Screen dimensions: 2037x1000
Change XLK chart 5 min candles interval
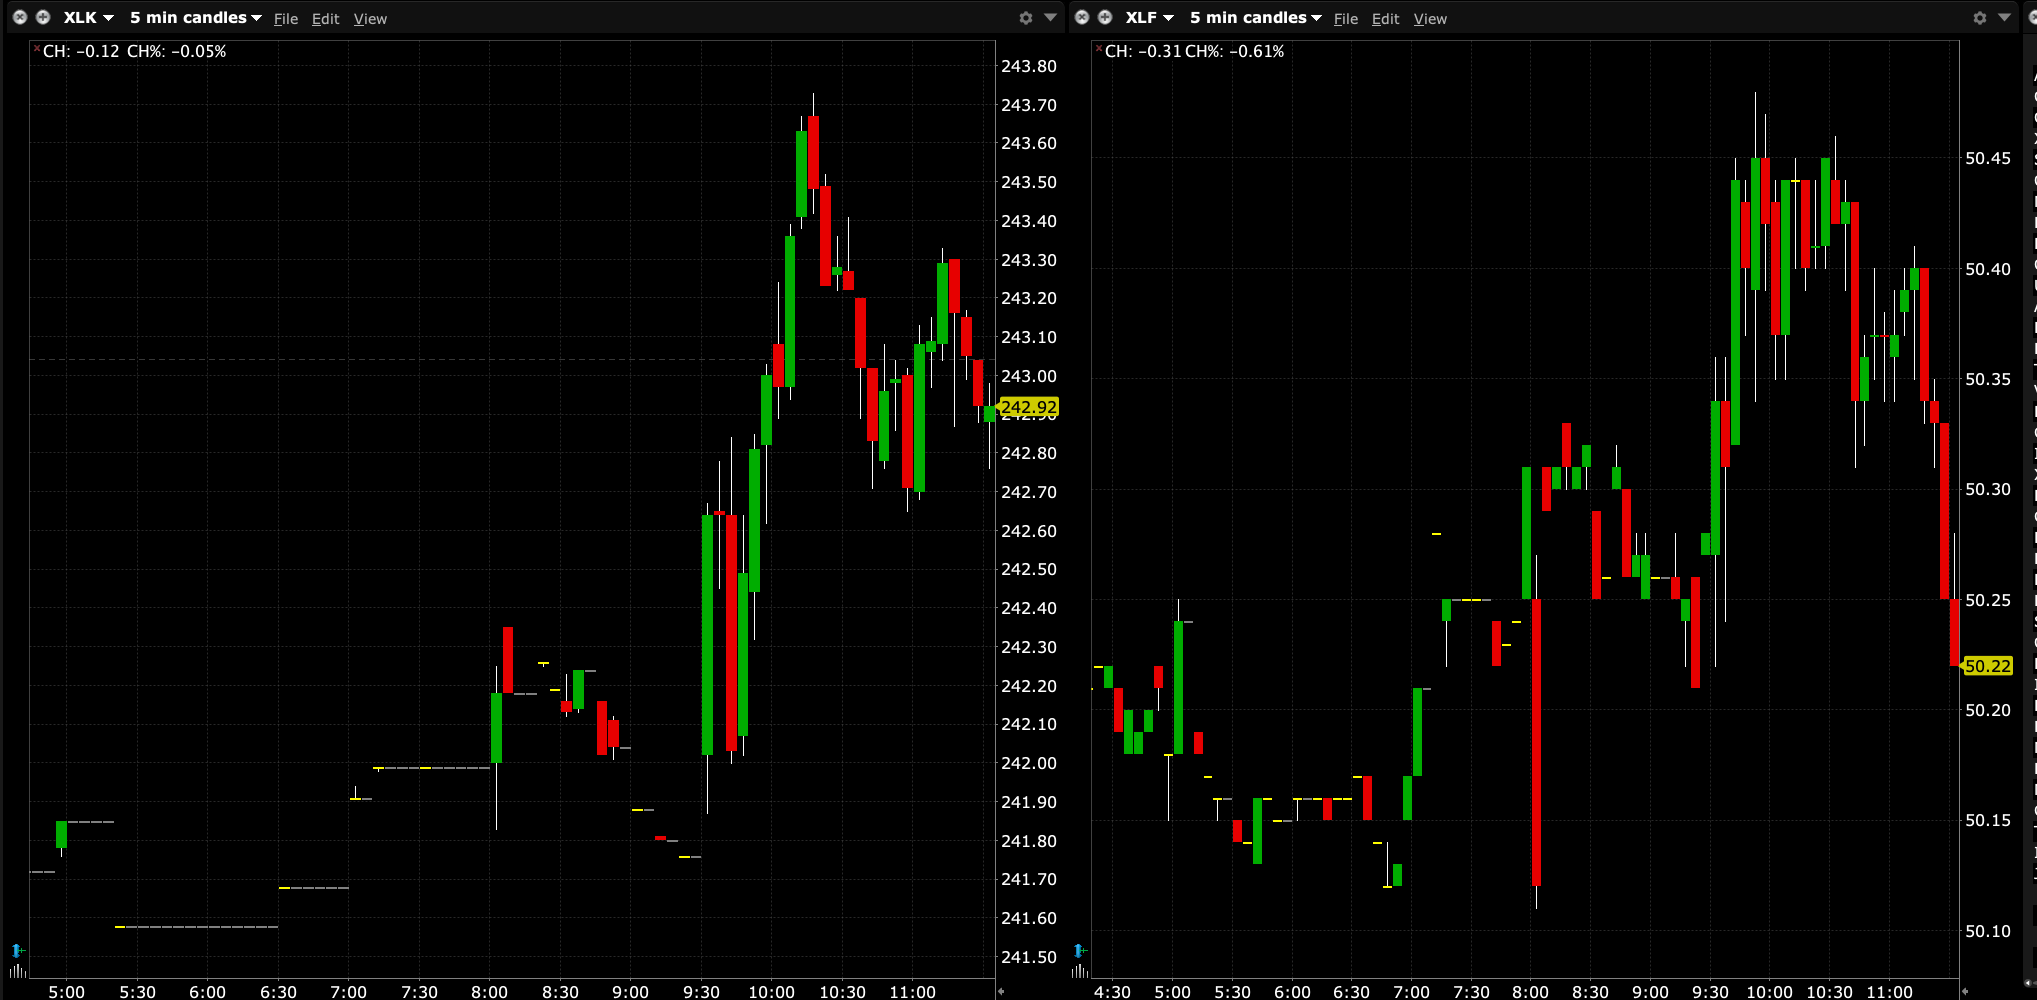(x=195, y=18)
